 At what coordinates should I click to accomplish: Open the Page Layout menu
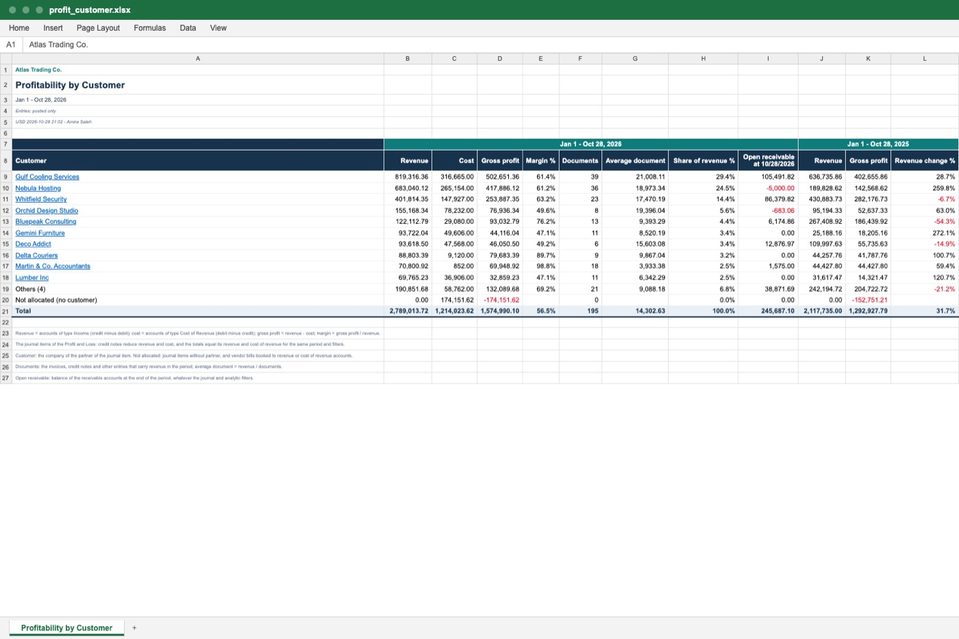98,28
